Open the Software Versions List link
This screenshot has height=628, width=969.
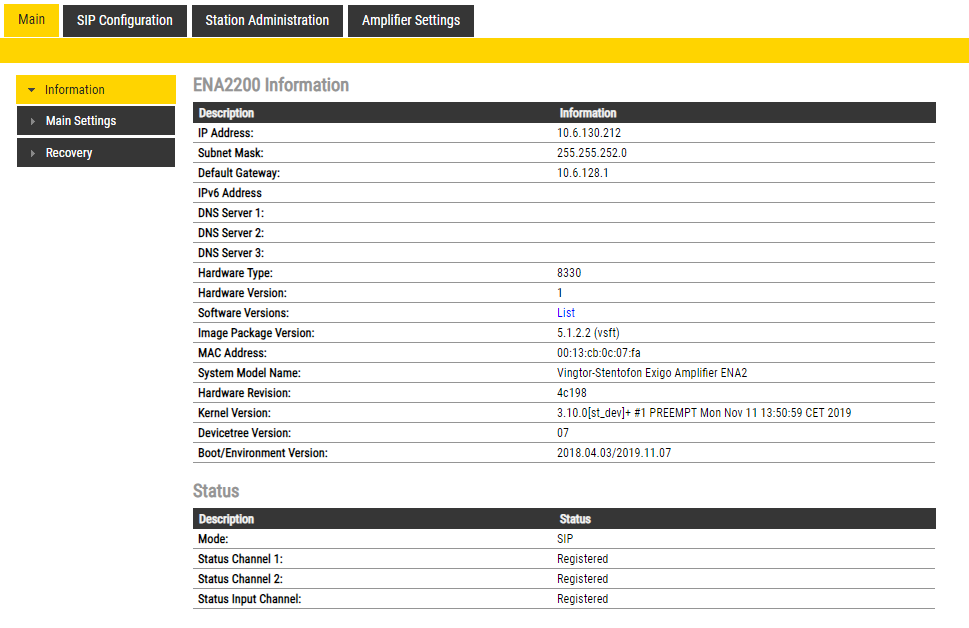pyautogui.click(x=566, y=313)
